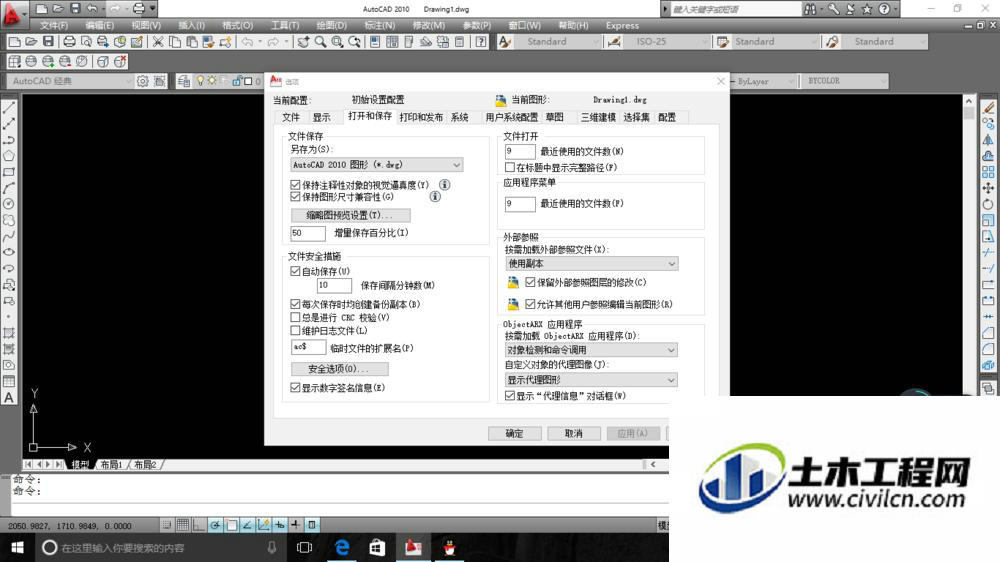The width and height of the screenshot is (1000, 562).
Task: Select the Line draw tool
Action: pyautogui.click(x=9, y=108)
